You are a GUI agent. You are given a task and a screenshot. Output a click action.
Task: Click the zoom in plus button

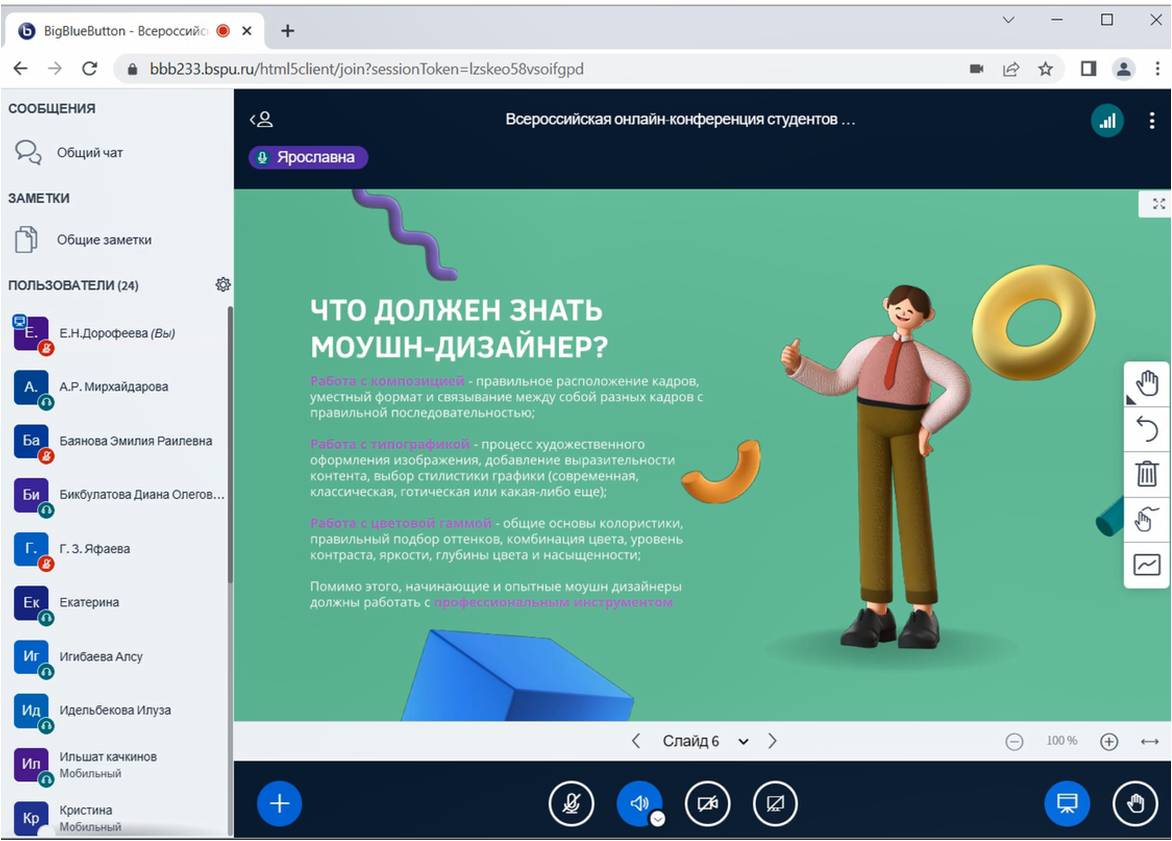[1108, 741]
